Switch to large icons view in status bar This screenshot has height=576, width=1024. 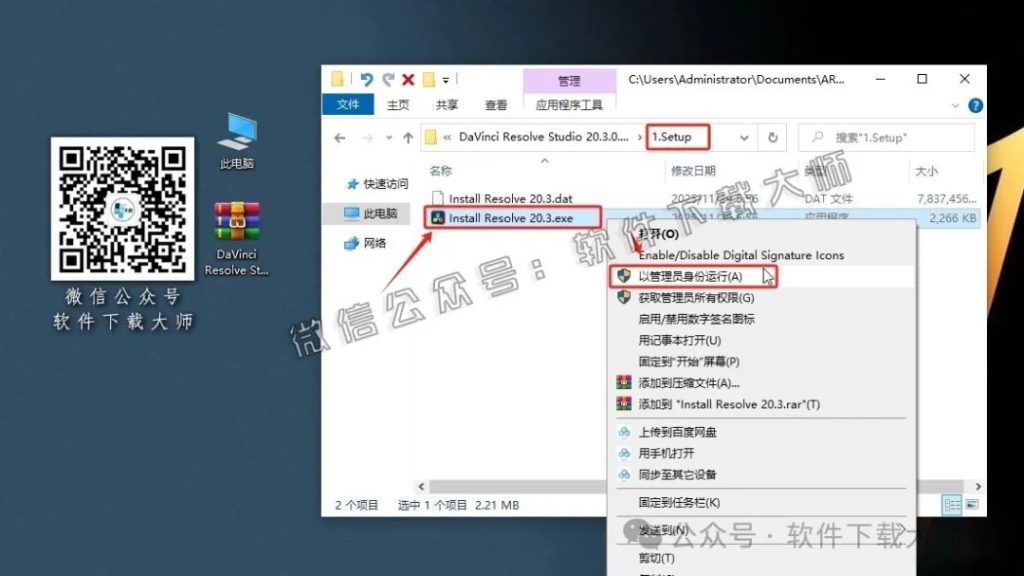(x=971, y=505)
